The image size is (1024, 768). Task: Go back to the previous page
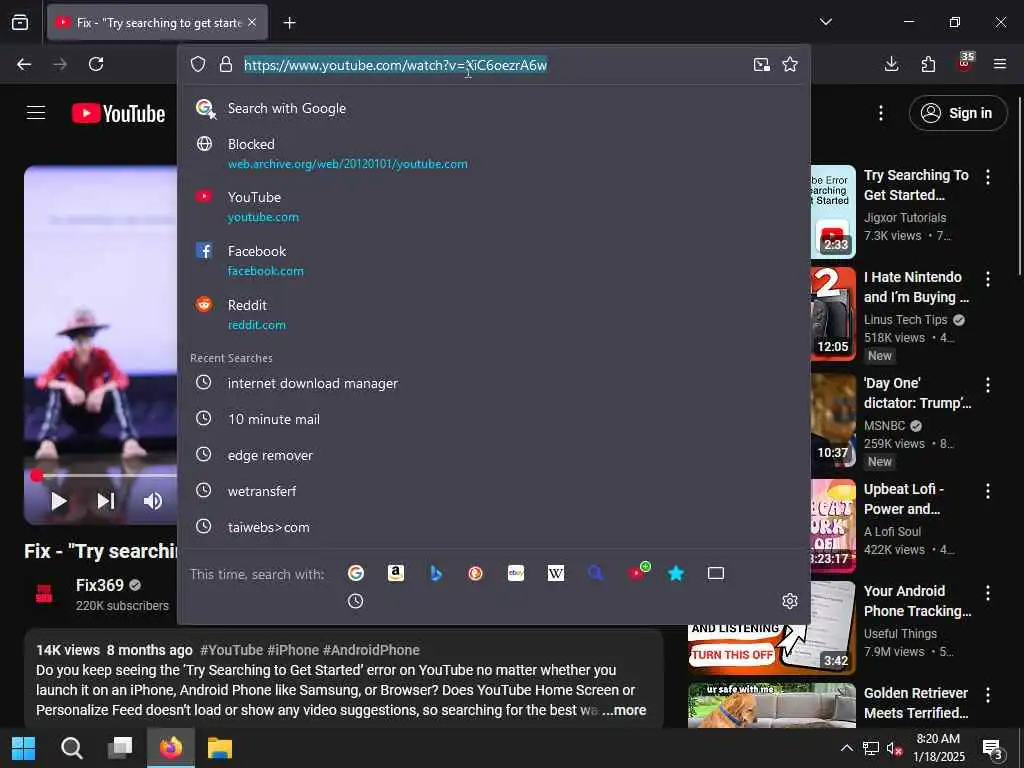pos(24,64)
